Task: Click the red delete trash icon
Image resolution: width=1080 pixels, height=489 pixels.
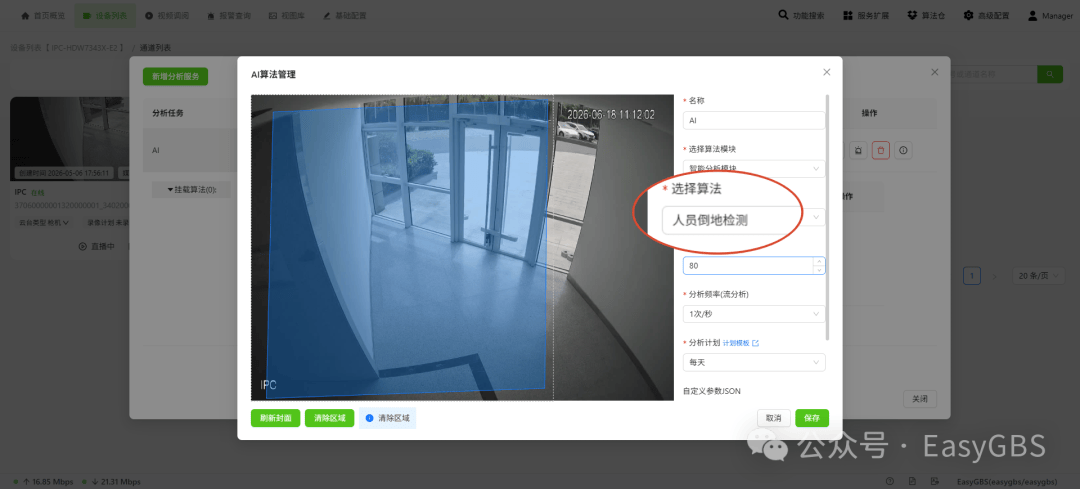Action: tap(881, 149)
